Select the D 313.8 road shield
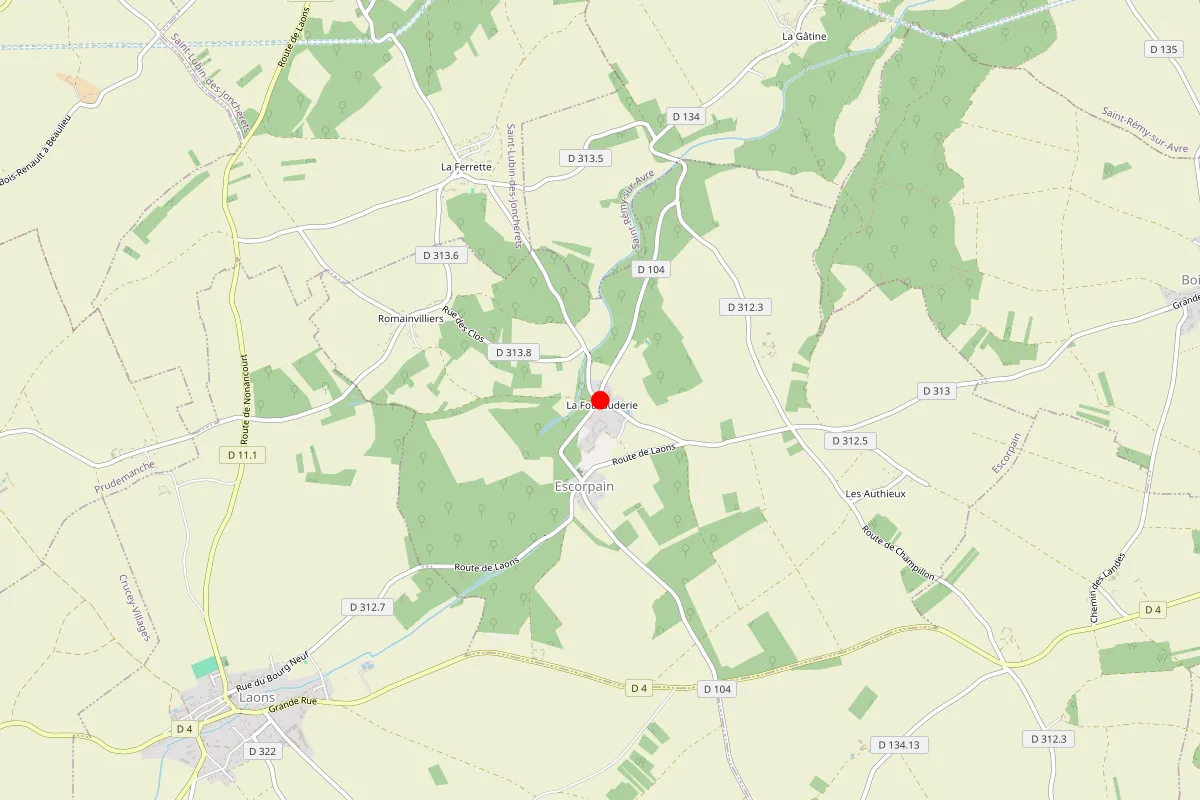The image size is (1200, 800). coord(514,352)
